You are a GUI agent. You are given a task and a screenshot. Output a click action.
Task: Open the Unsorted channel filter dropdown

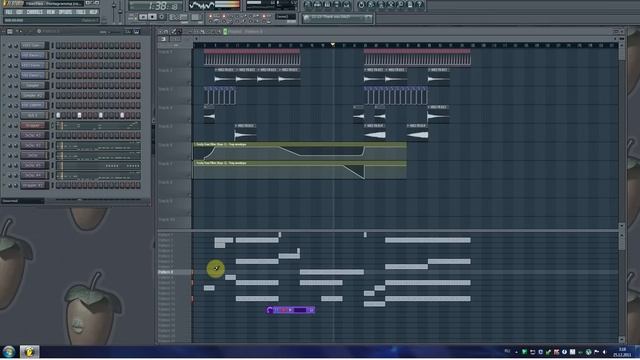22,201
